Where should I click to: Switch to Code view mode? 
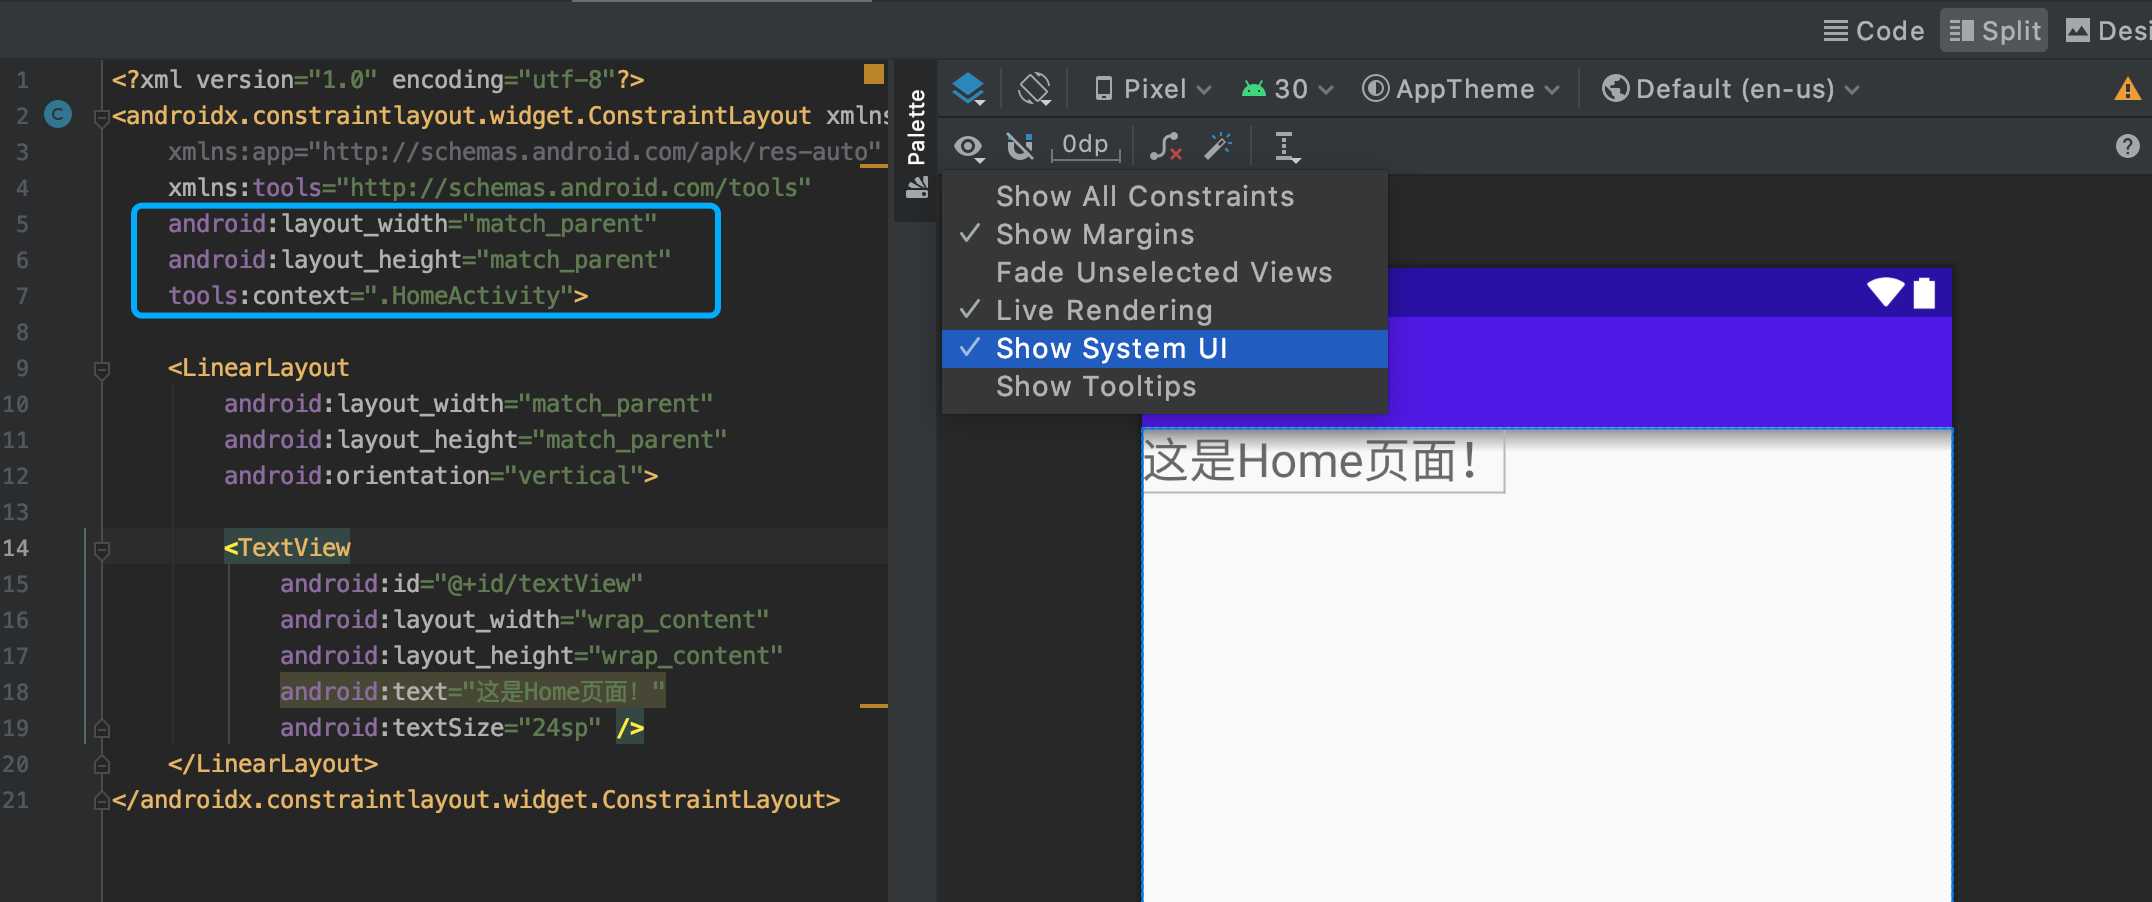(1874, 31)
